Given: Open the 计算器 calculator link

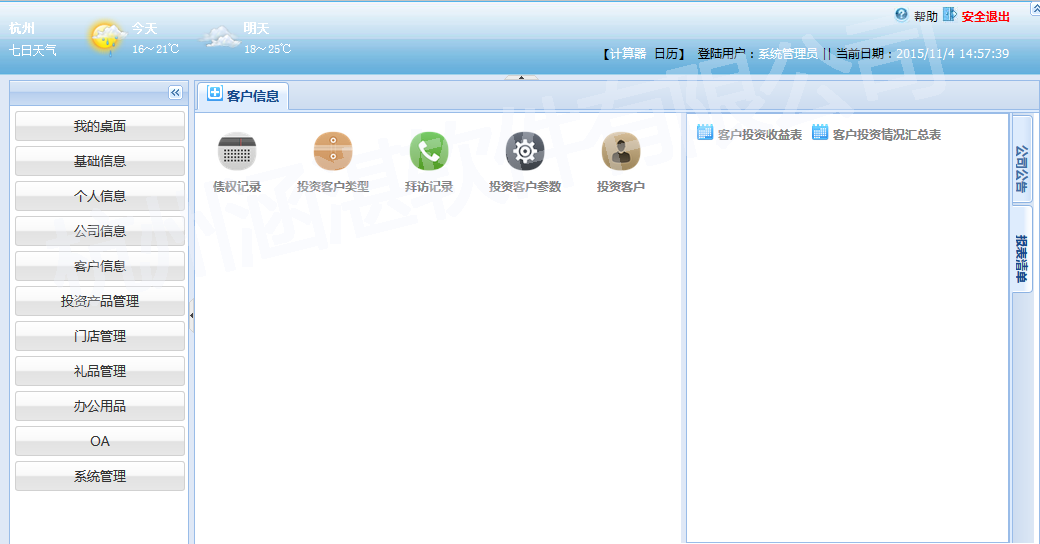Looking at the screenshot, I should (x=628, y=54).
